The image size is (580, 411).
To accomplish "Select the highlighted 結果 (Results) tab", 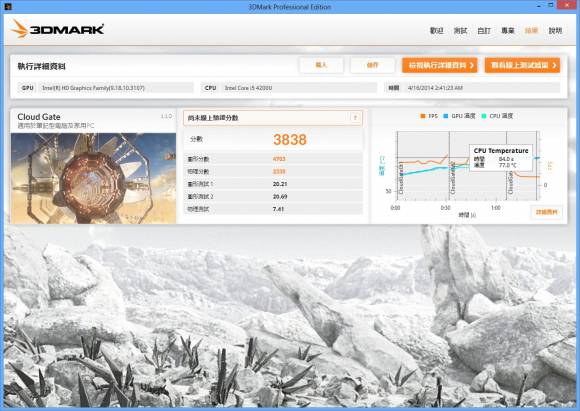I will tap(531, 31).
